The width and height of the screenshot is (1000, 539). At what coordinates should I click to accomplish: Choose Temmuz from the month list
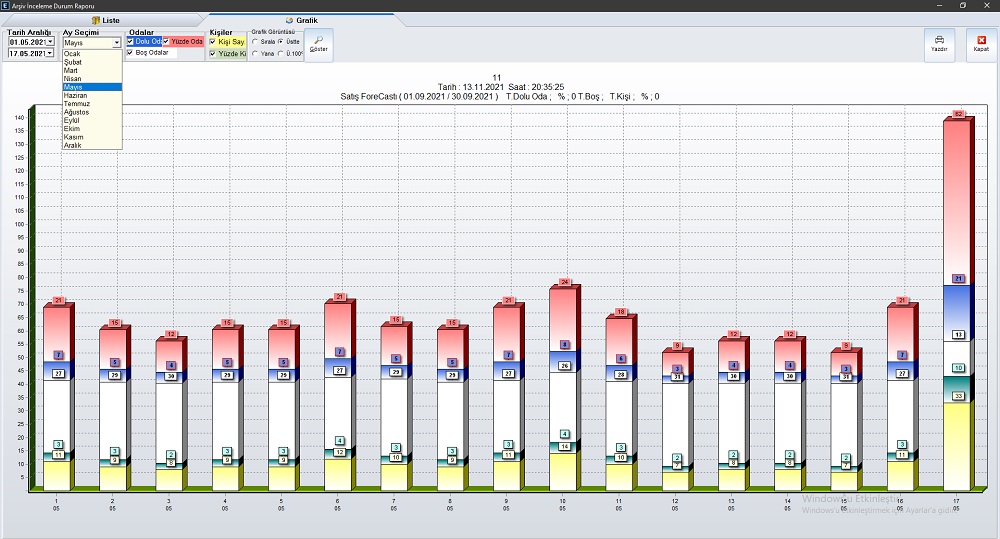point(92,103)
